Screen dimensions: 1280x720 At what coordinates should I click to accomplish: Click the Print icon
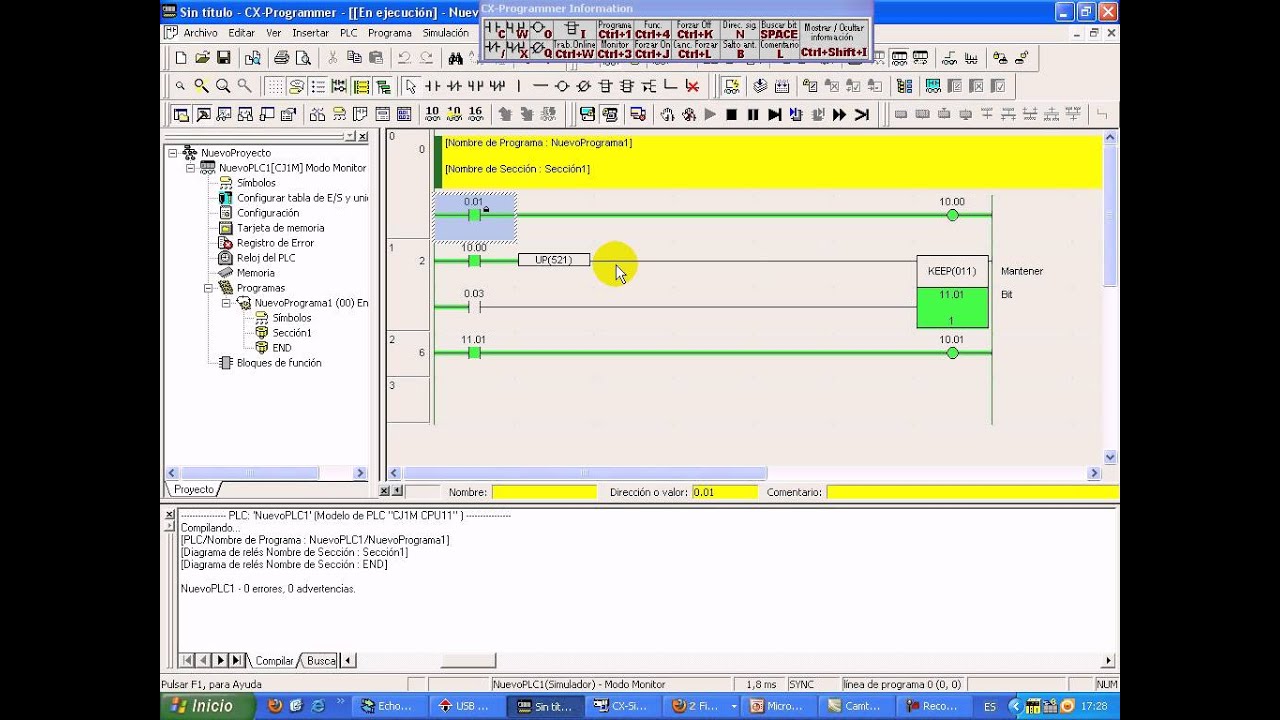282,58
